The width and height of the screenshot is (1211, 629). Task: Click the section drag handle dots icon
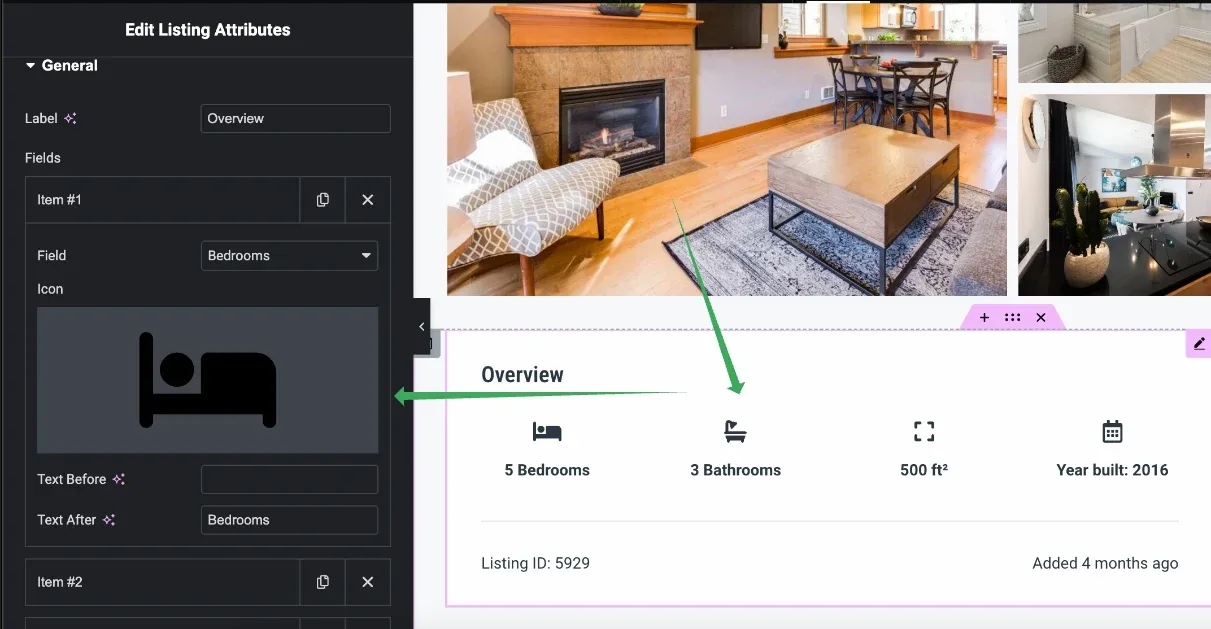[1012, 317]
